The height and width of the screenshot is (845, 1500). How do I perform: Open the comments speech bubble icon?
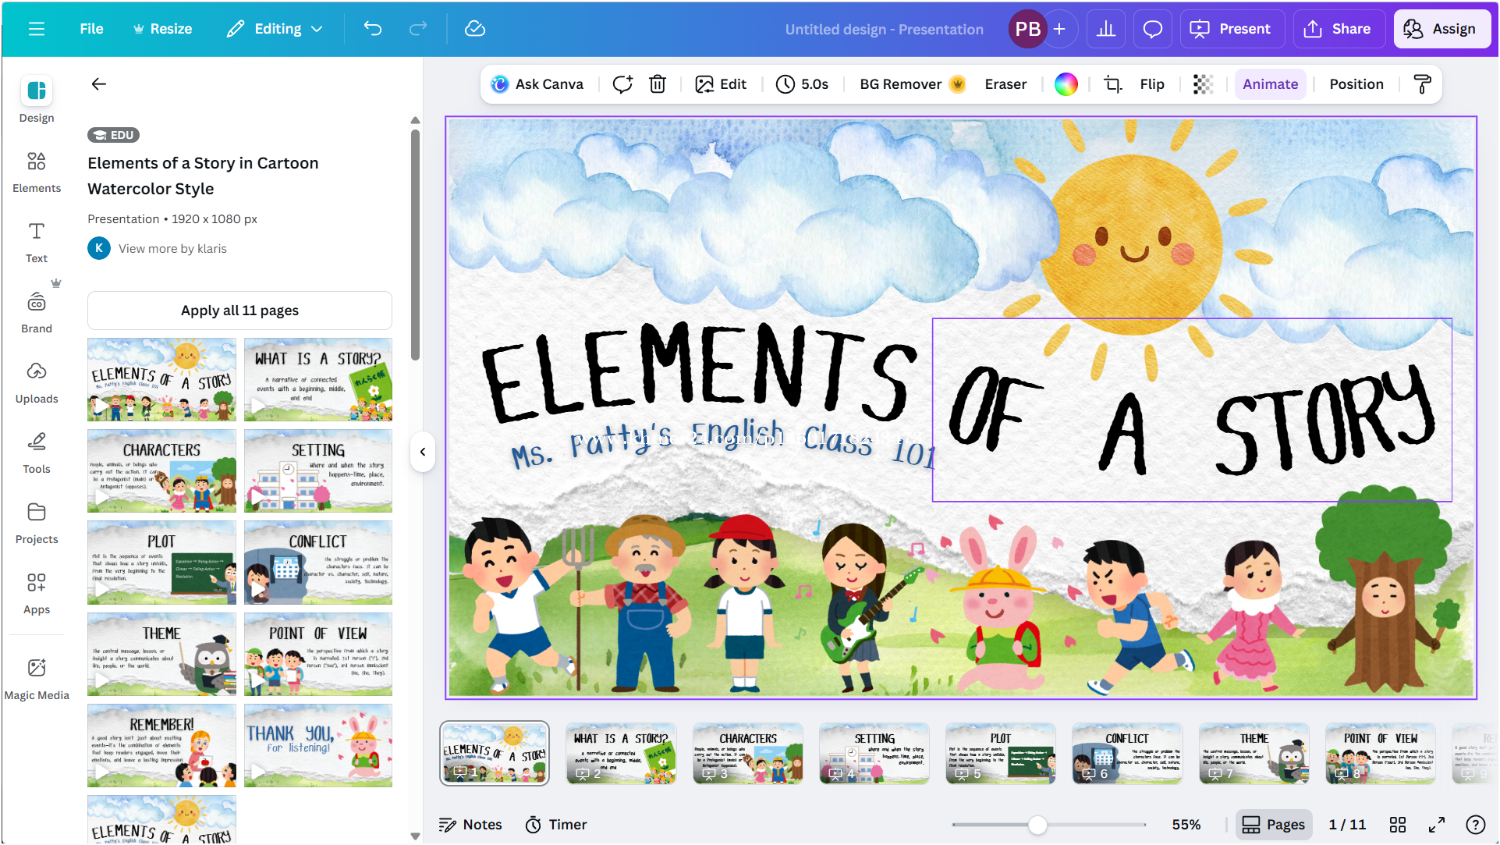[x=1153, y=29]
